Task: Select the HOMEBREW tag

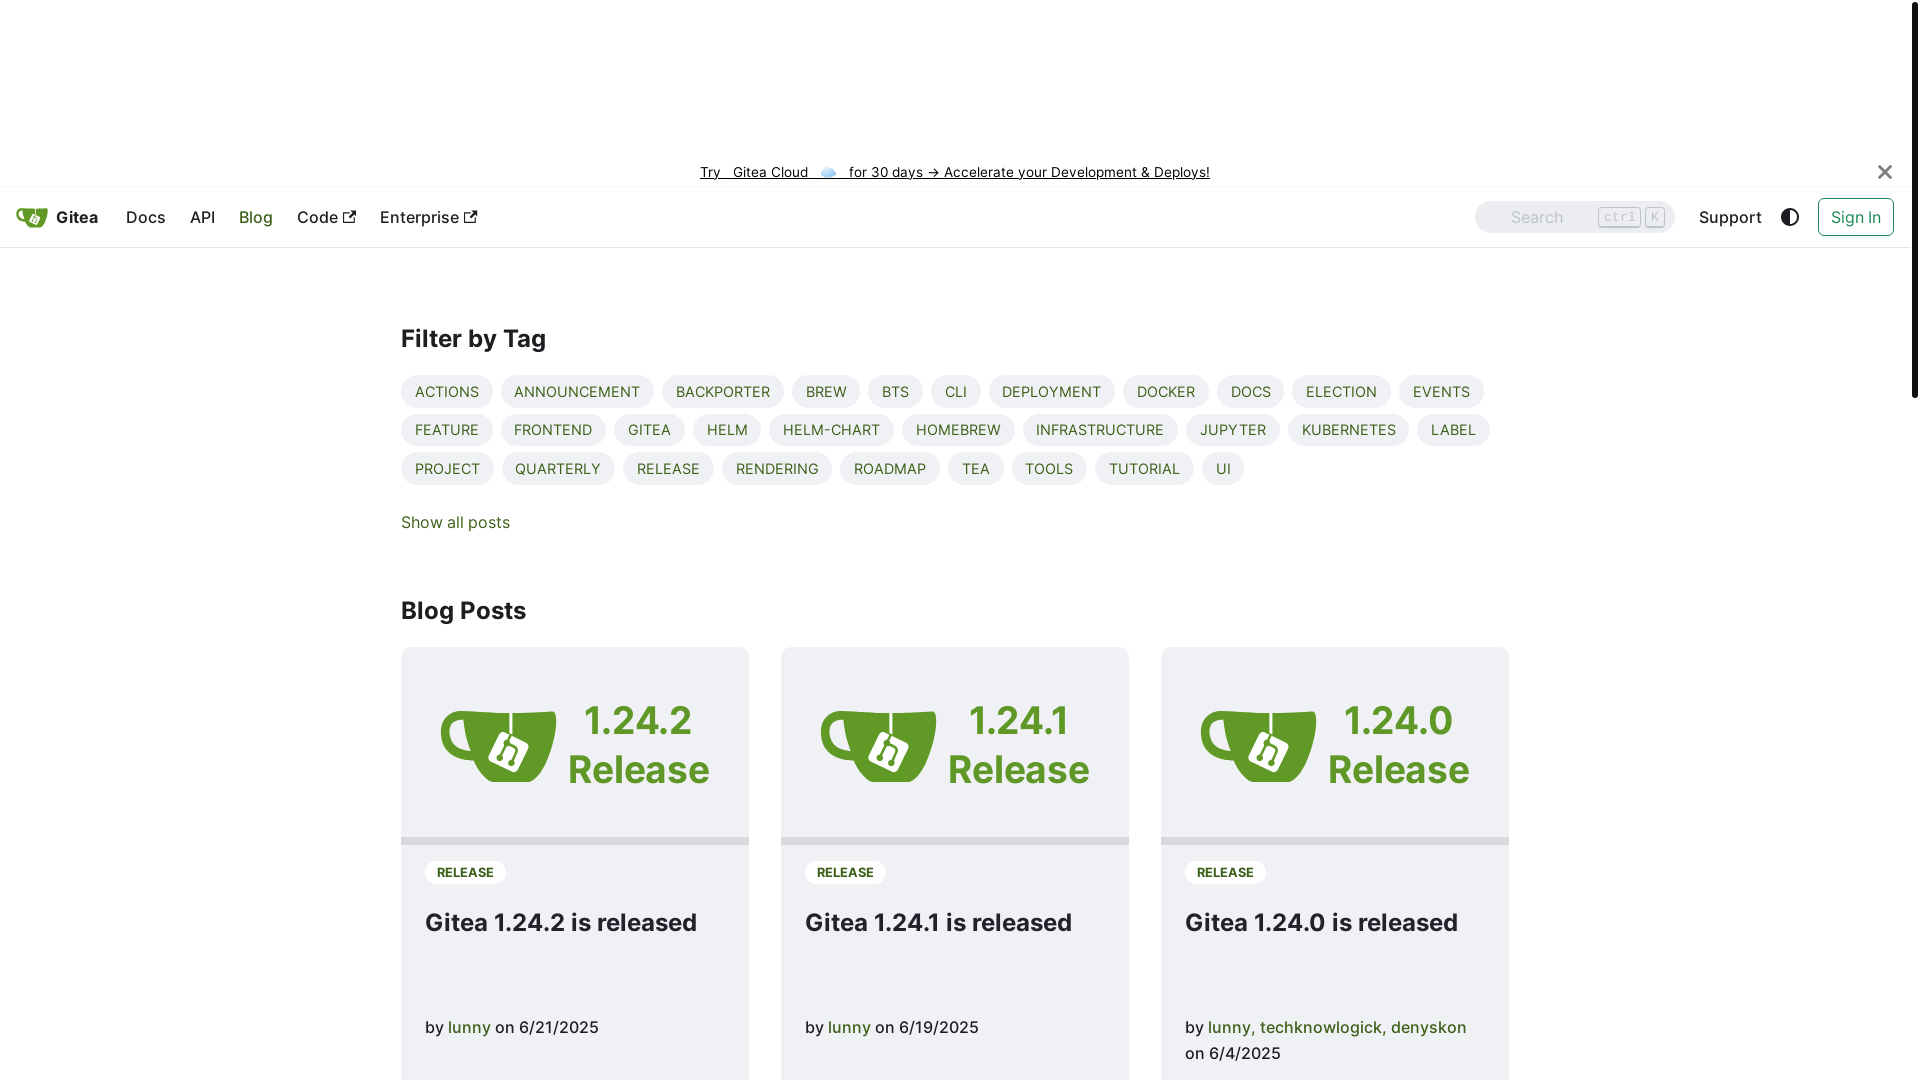Action: 958,430
